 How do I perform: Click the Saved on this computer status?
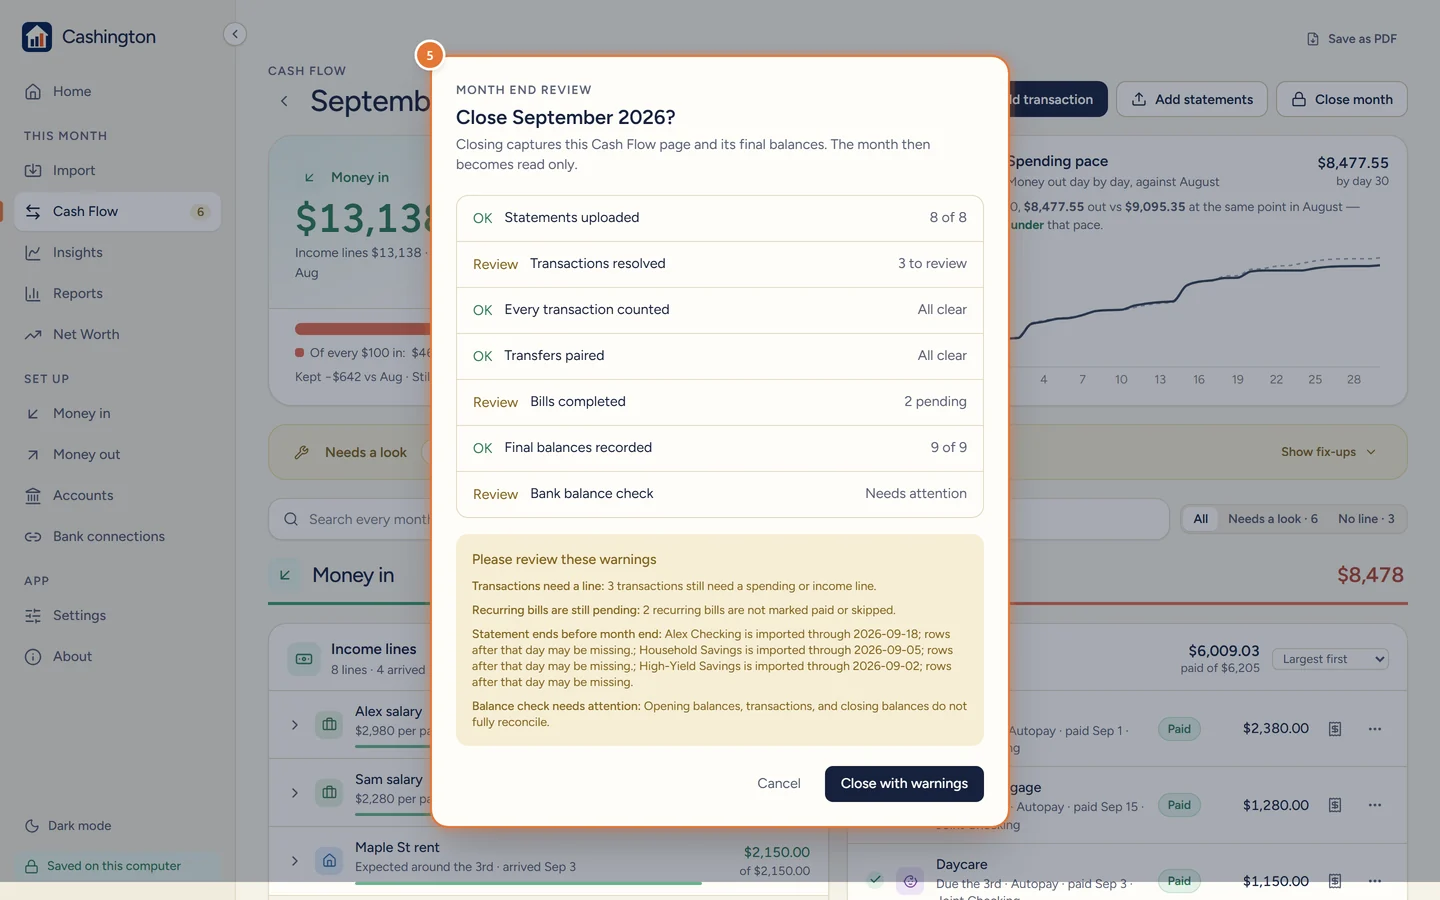tap(117, 866)
